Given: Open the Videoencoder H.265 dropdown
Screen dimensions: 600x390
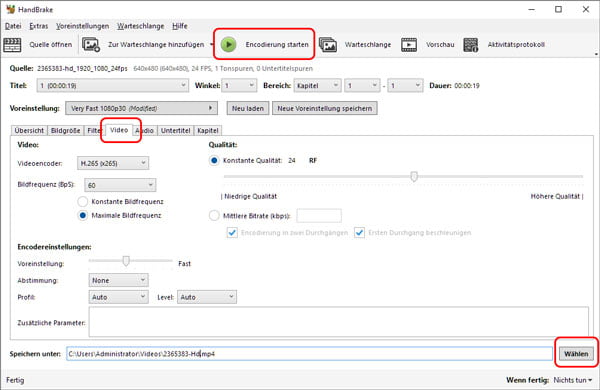Looking at the screenshot, I should tap(113, 163).
